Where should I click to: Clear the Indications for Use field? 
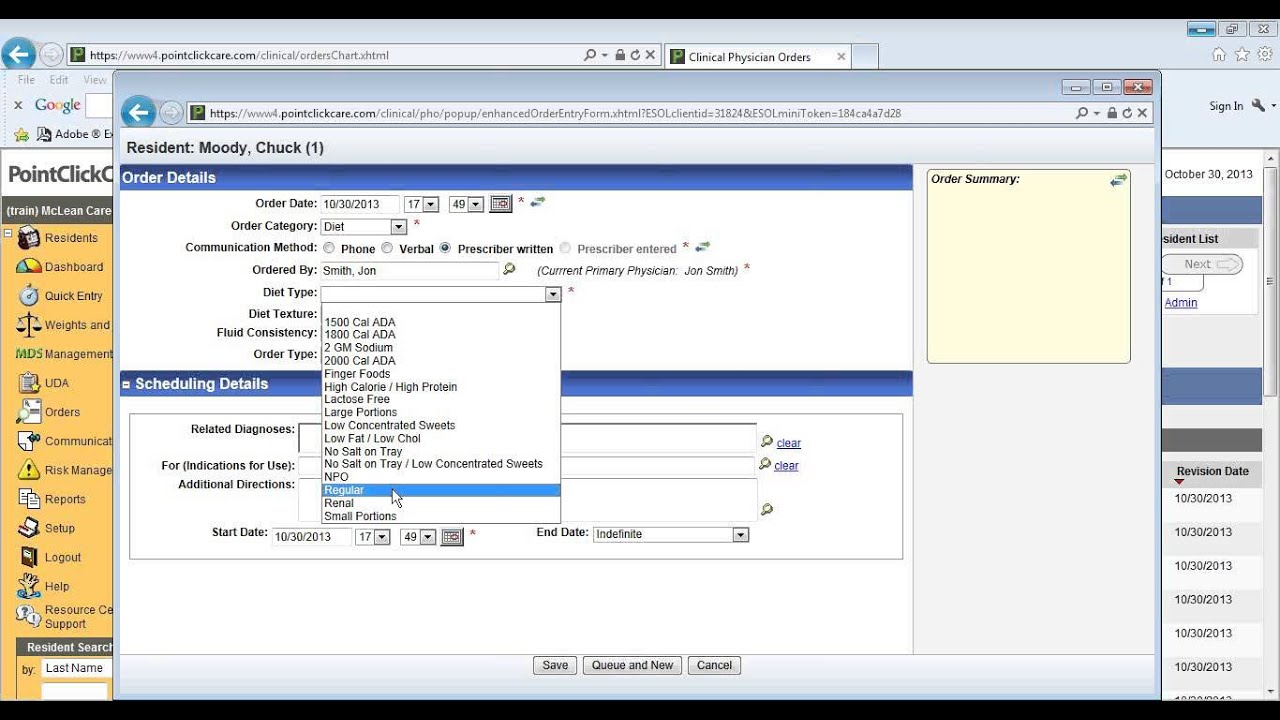coord(786,465)
